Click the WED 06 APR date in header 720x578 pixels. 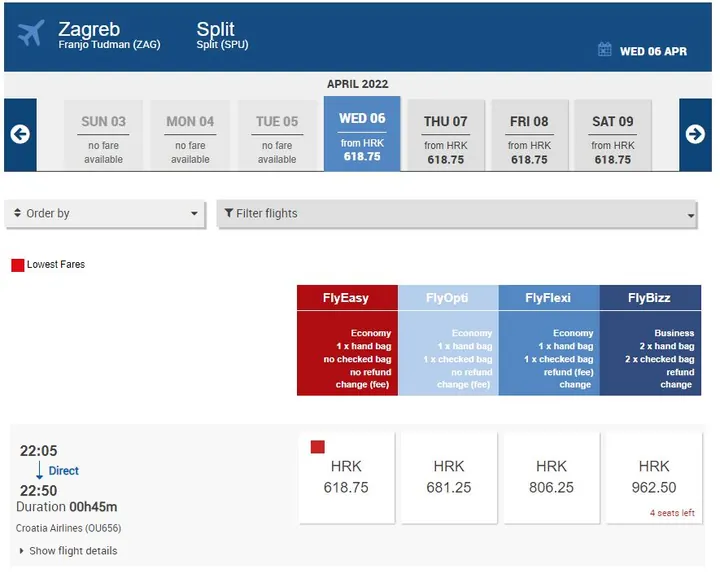pos(653,51)
